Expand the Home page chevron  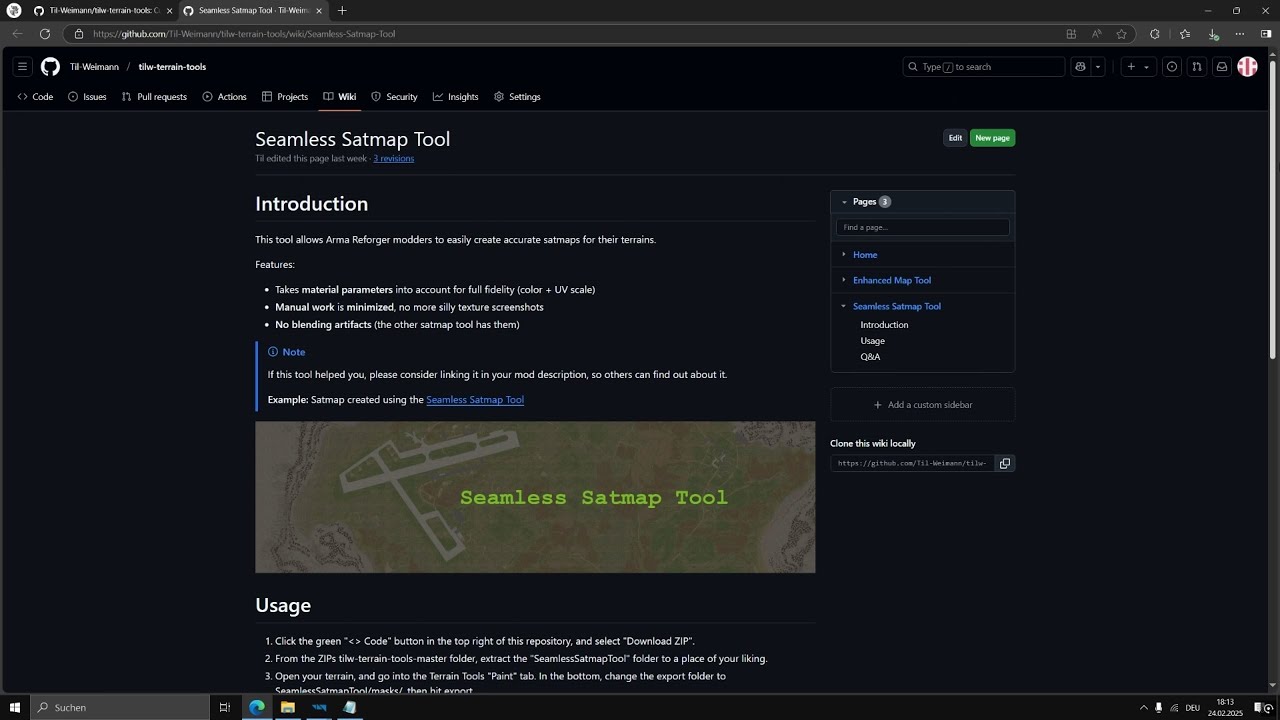tap(844, 255)
